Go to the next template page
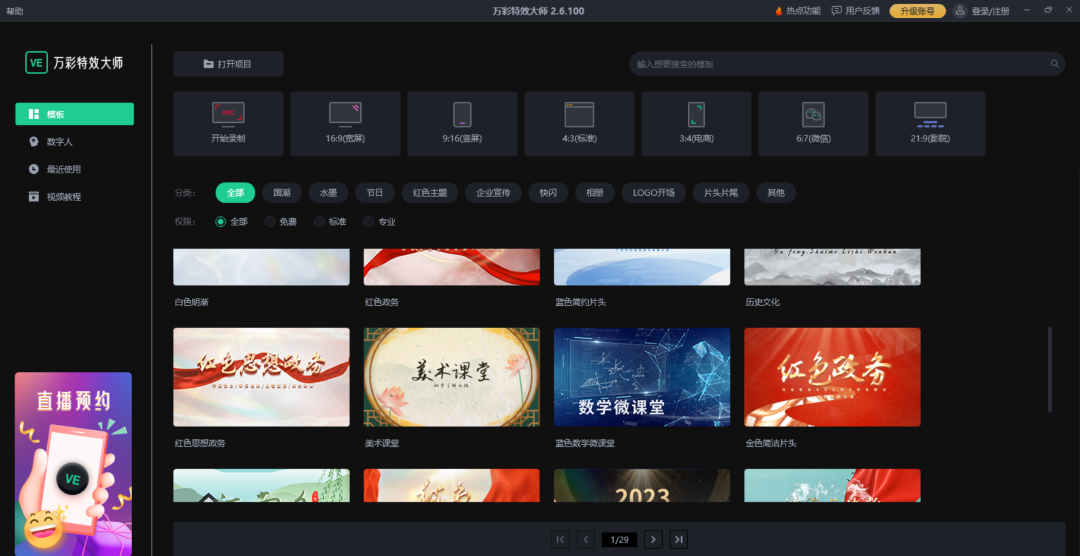This screenshot has width=1080, height=556. pos(654,539)
